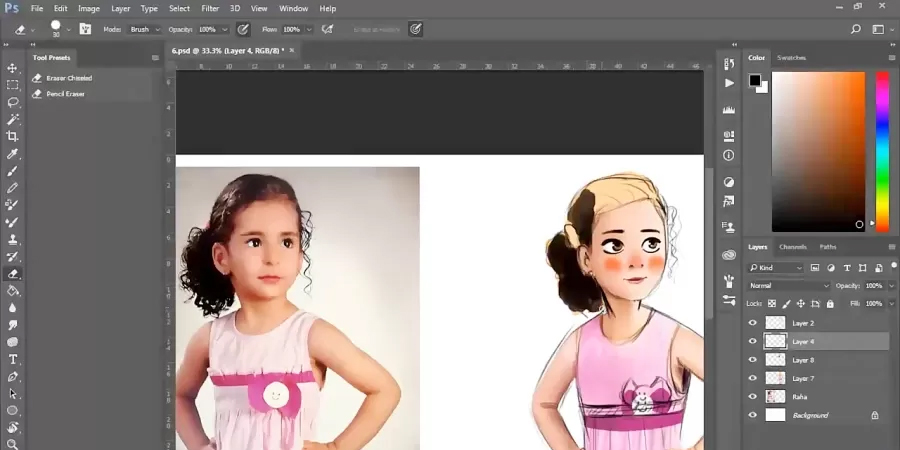Screen dimensions: 900x450
Task: Open the eraser Mode dropdown
Action: (x=143, y=30)
